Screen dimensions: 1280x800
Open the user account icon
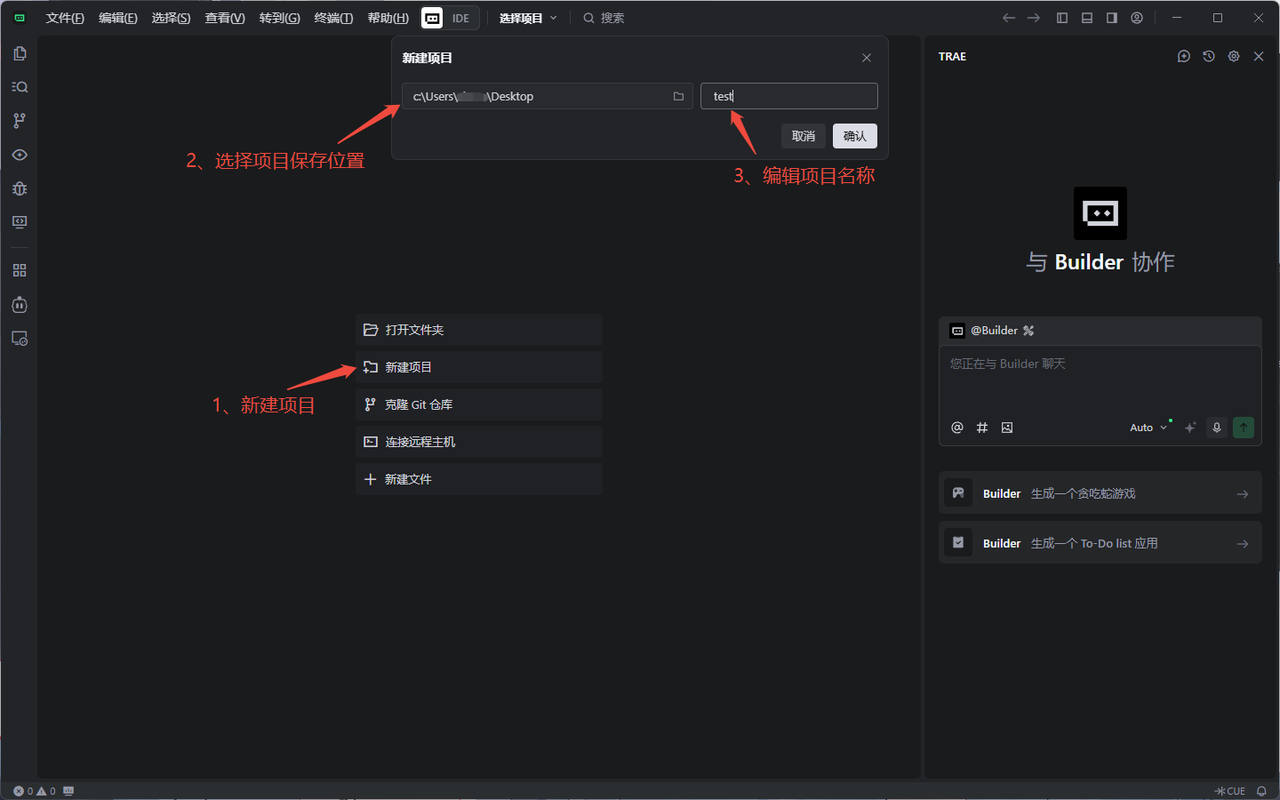1137,18
